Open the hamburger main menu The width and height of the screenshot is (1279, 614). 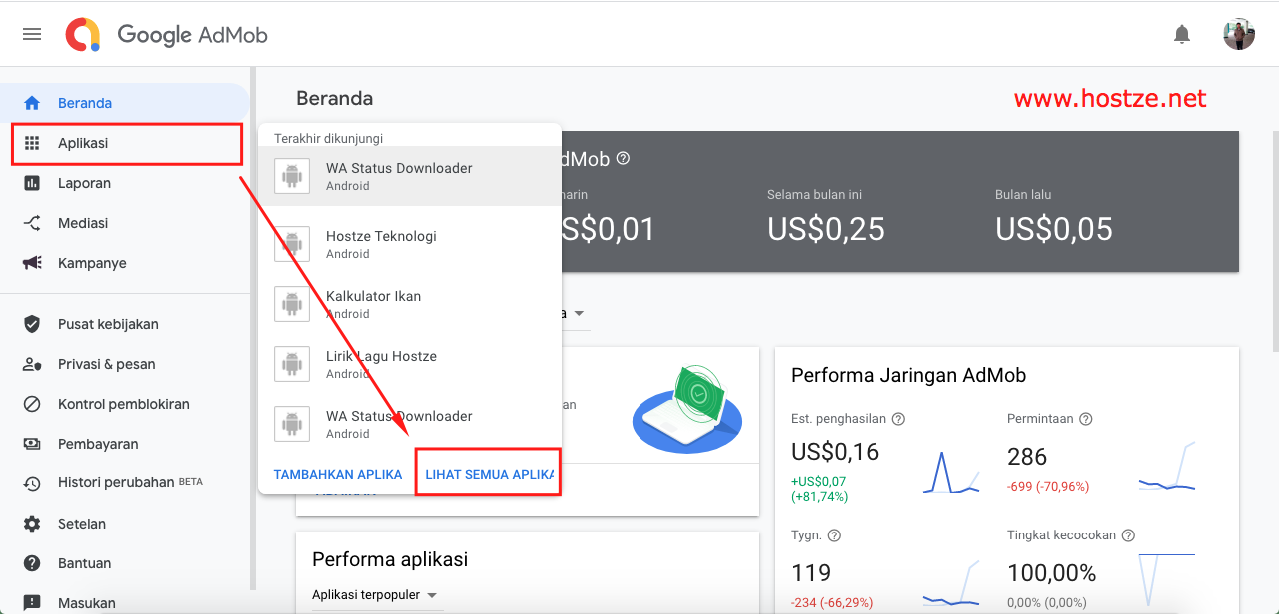(32, 34)
